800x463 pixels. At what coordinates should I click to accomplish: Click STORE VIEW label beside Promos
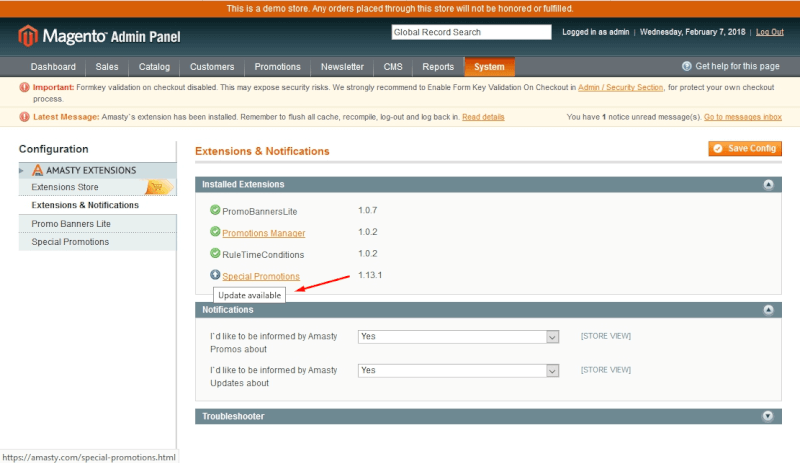(606, 336)
